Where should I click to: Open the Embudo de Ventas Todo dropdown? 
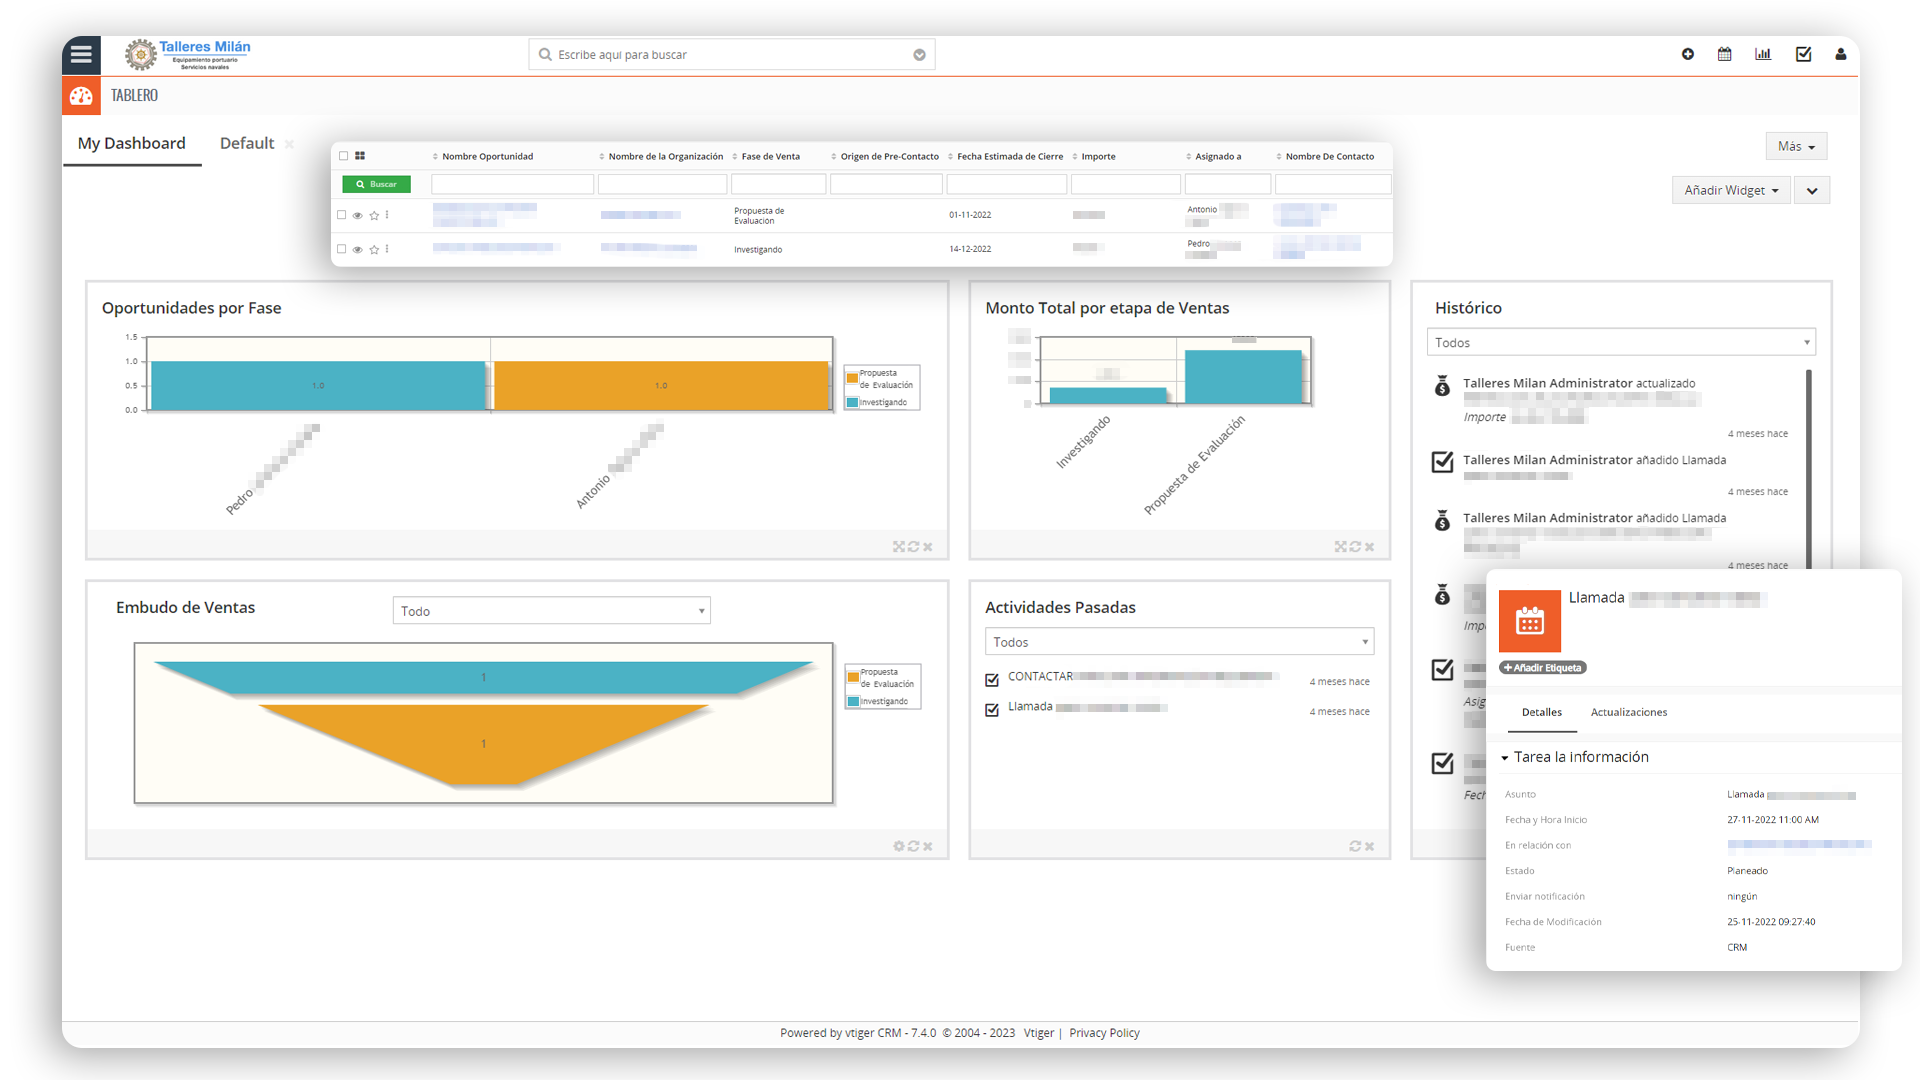tap(551, 611)
